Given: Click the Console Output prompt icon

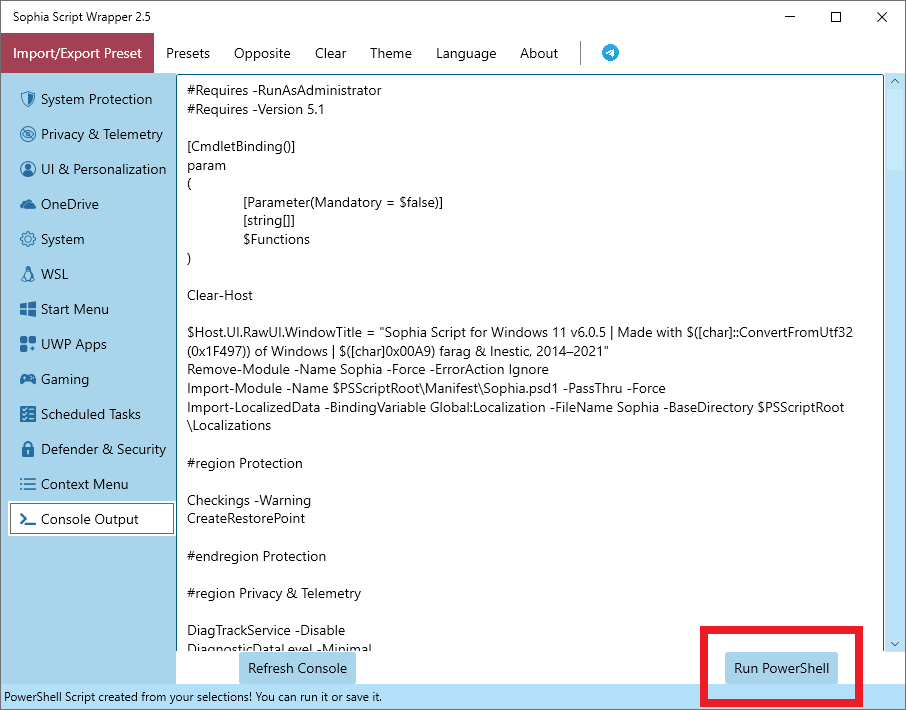Looking at the screenshot, I should click(x=28, y=519).
